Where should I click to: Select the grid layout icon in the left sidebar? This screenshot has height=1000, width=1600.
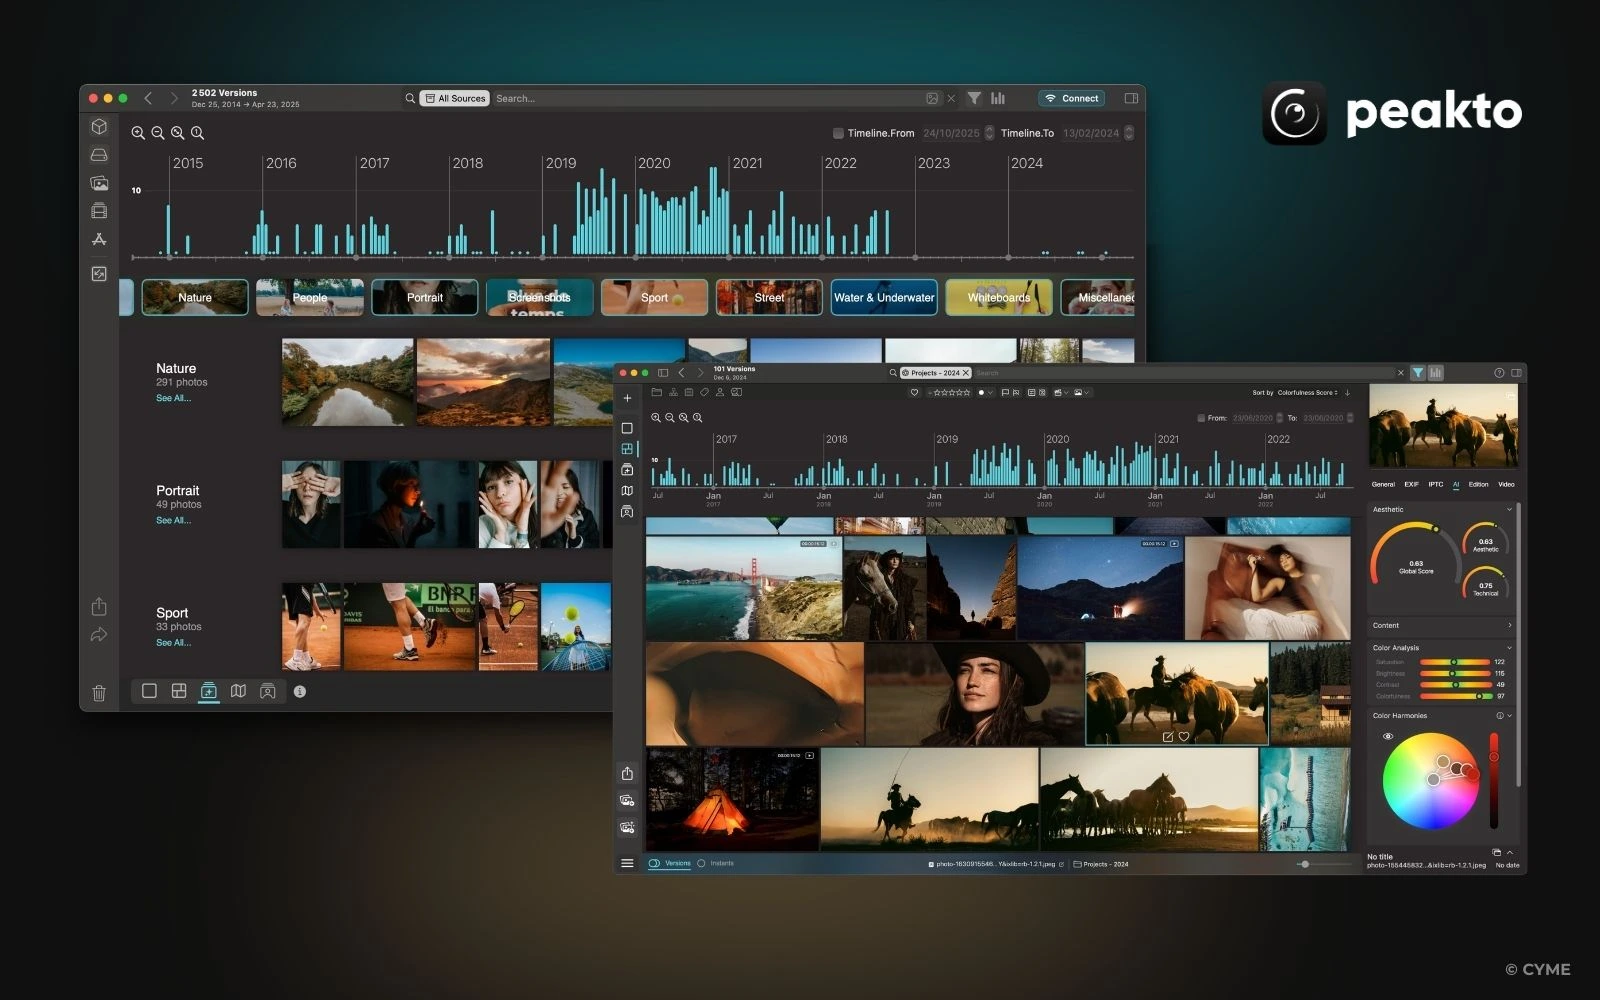point(627,448)
